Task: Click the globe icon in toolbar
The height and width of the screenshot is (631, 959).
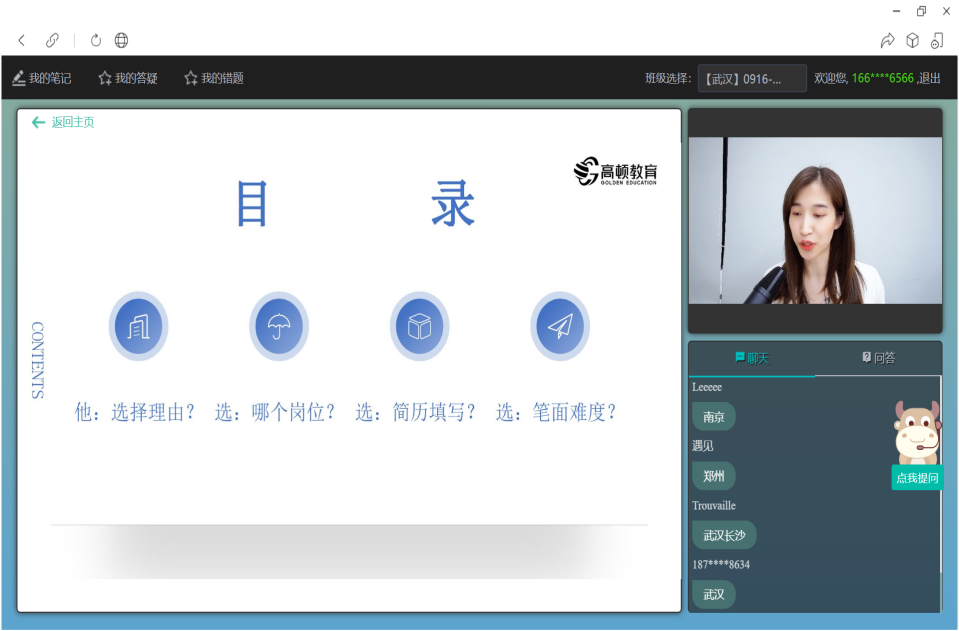Action: pos(121,40)
